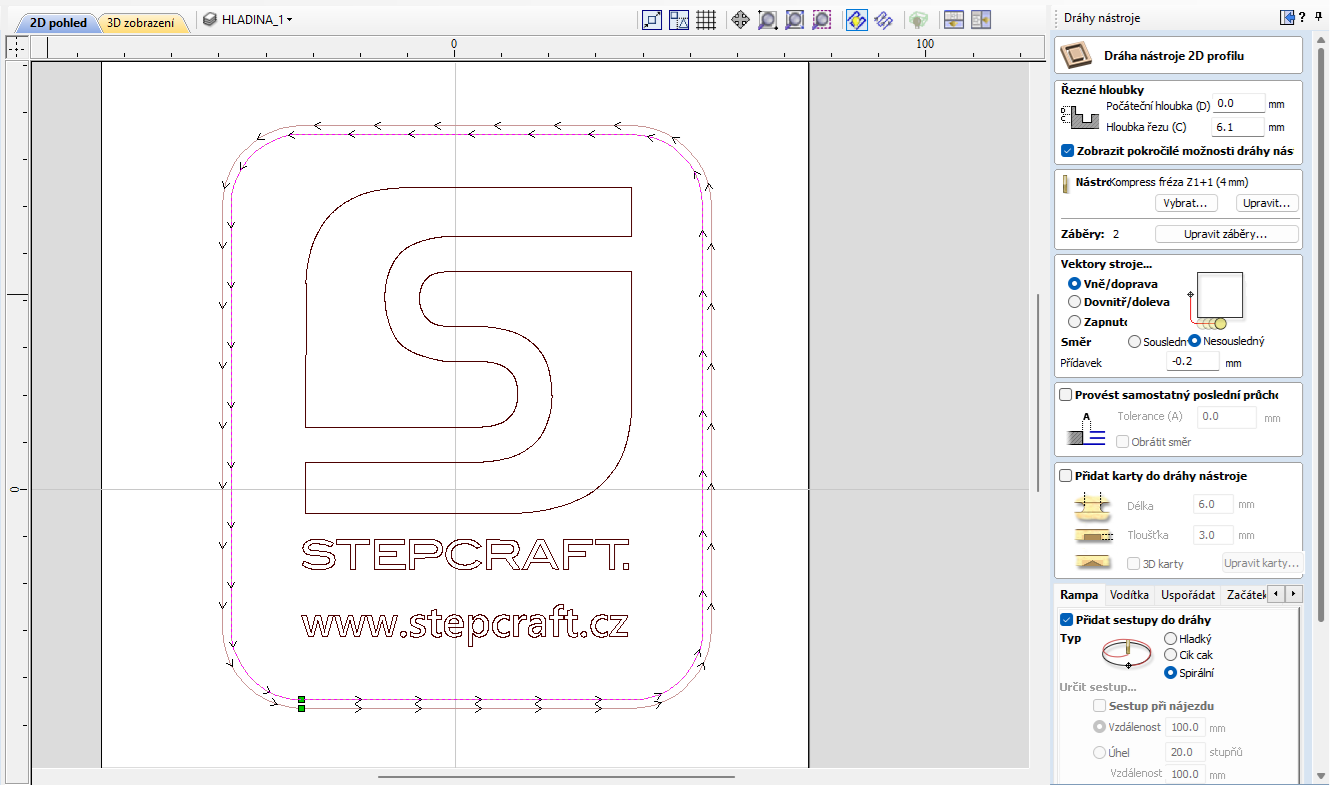Open the Uspořádat tab
This screenshot has width=1333, height=792.
(x=1188, y=595)
